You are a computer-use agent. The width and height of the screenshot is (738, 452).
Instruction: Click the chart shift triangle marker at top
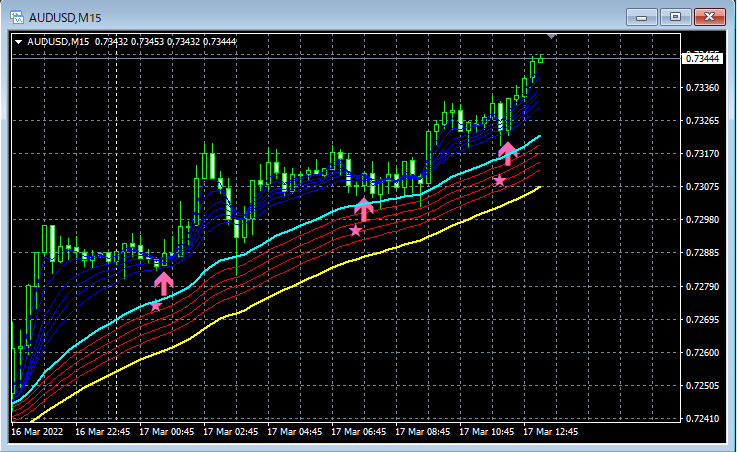pos(552,36)
